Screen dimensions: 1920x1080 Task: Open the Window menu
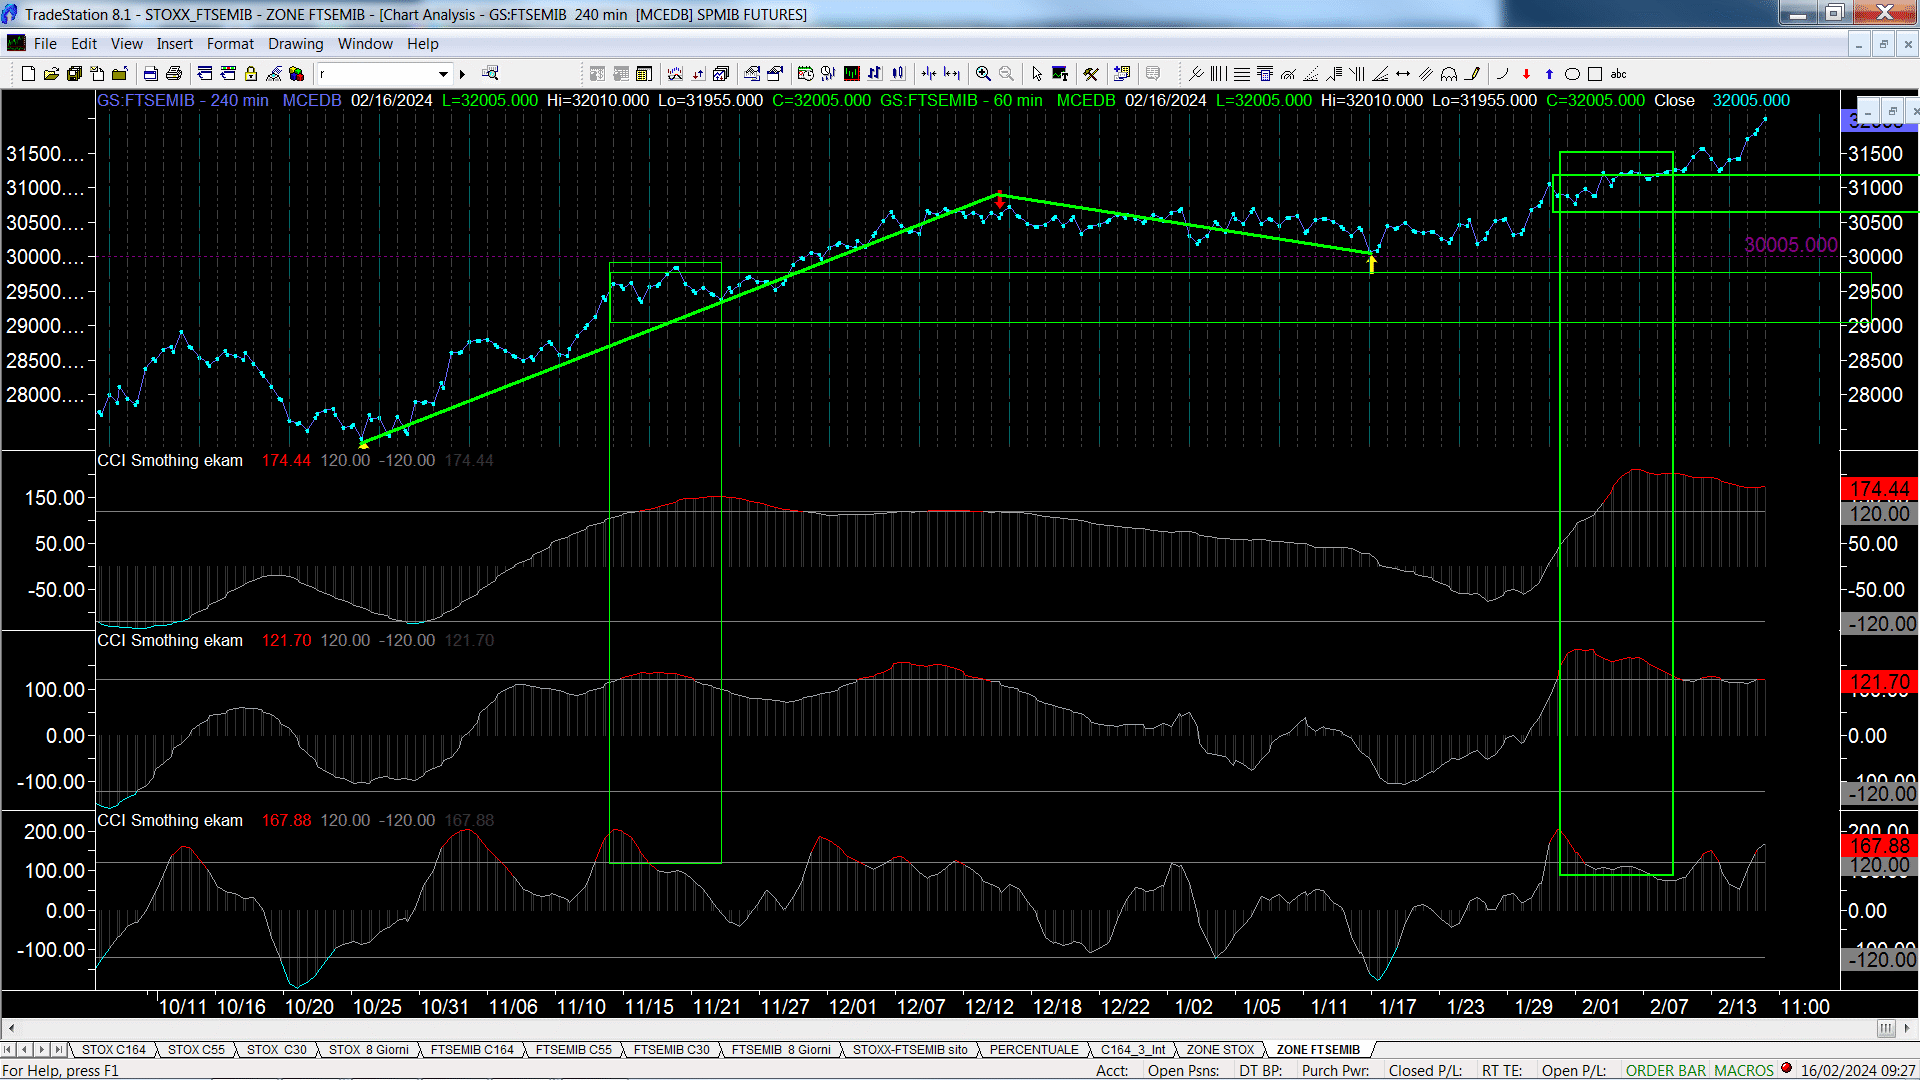tap(365, 44)
